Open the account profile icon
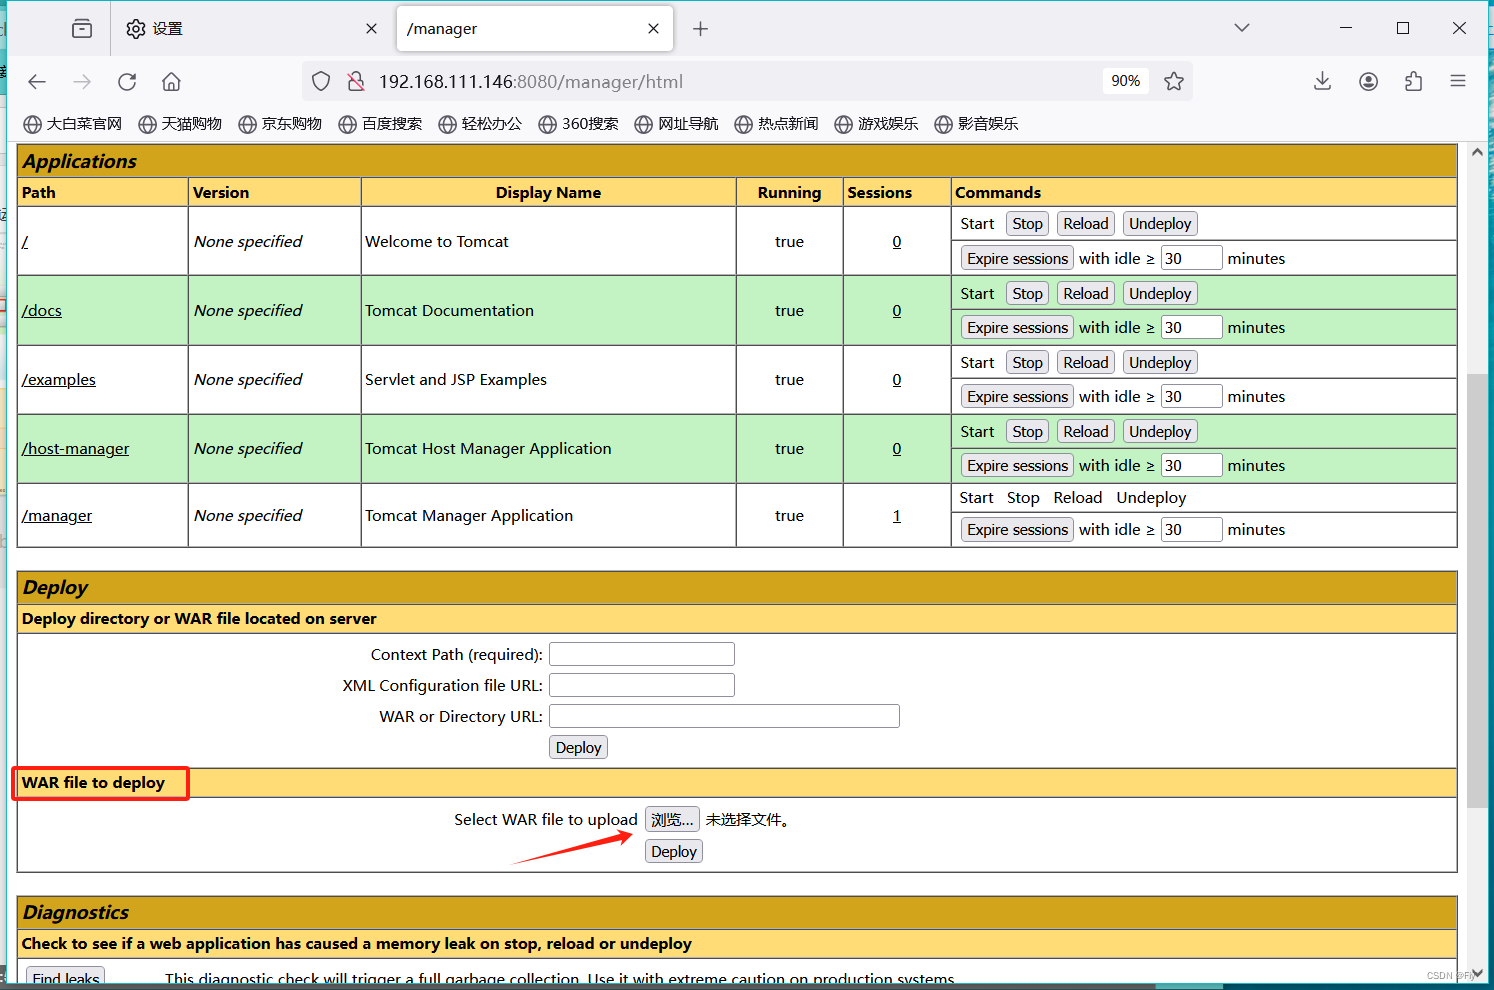This screenshot has height=990, width=1494. (1368, 82)
